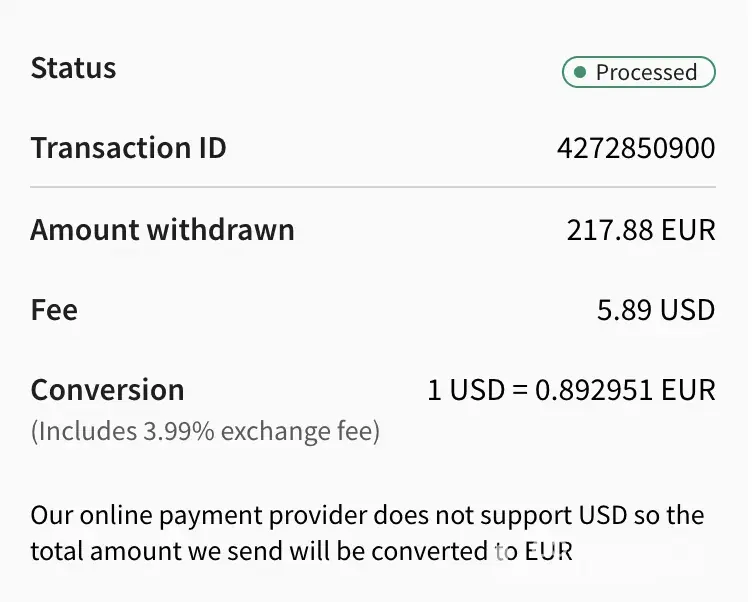Click '1 USD' in the conversion rate
The height and width of the screenshot is (602, 752).
point(466,390)
